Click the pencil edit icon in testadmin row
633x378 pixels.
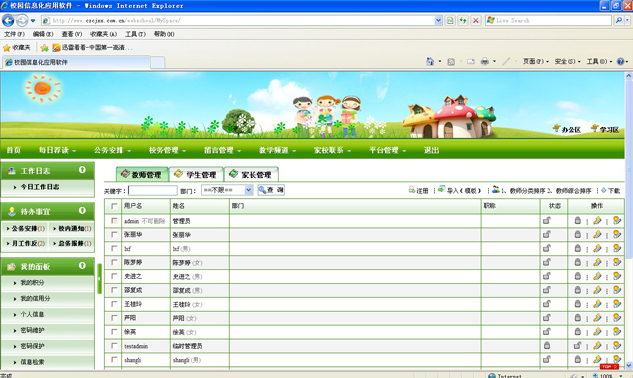597,346
